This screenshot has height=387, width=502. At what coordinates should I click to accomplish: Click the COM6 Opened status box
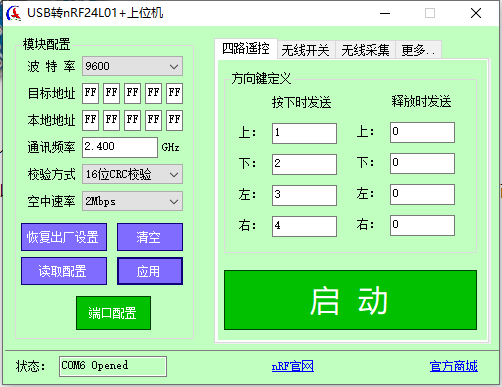113,366
